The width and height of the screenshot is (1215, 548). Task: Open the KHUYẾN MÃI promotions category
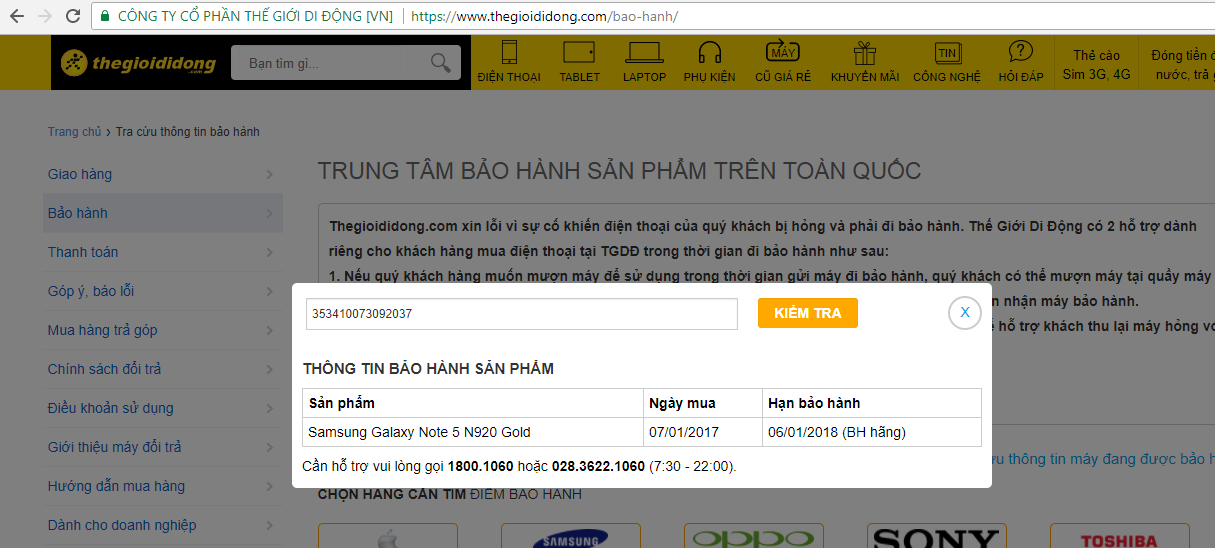(864, 63)
